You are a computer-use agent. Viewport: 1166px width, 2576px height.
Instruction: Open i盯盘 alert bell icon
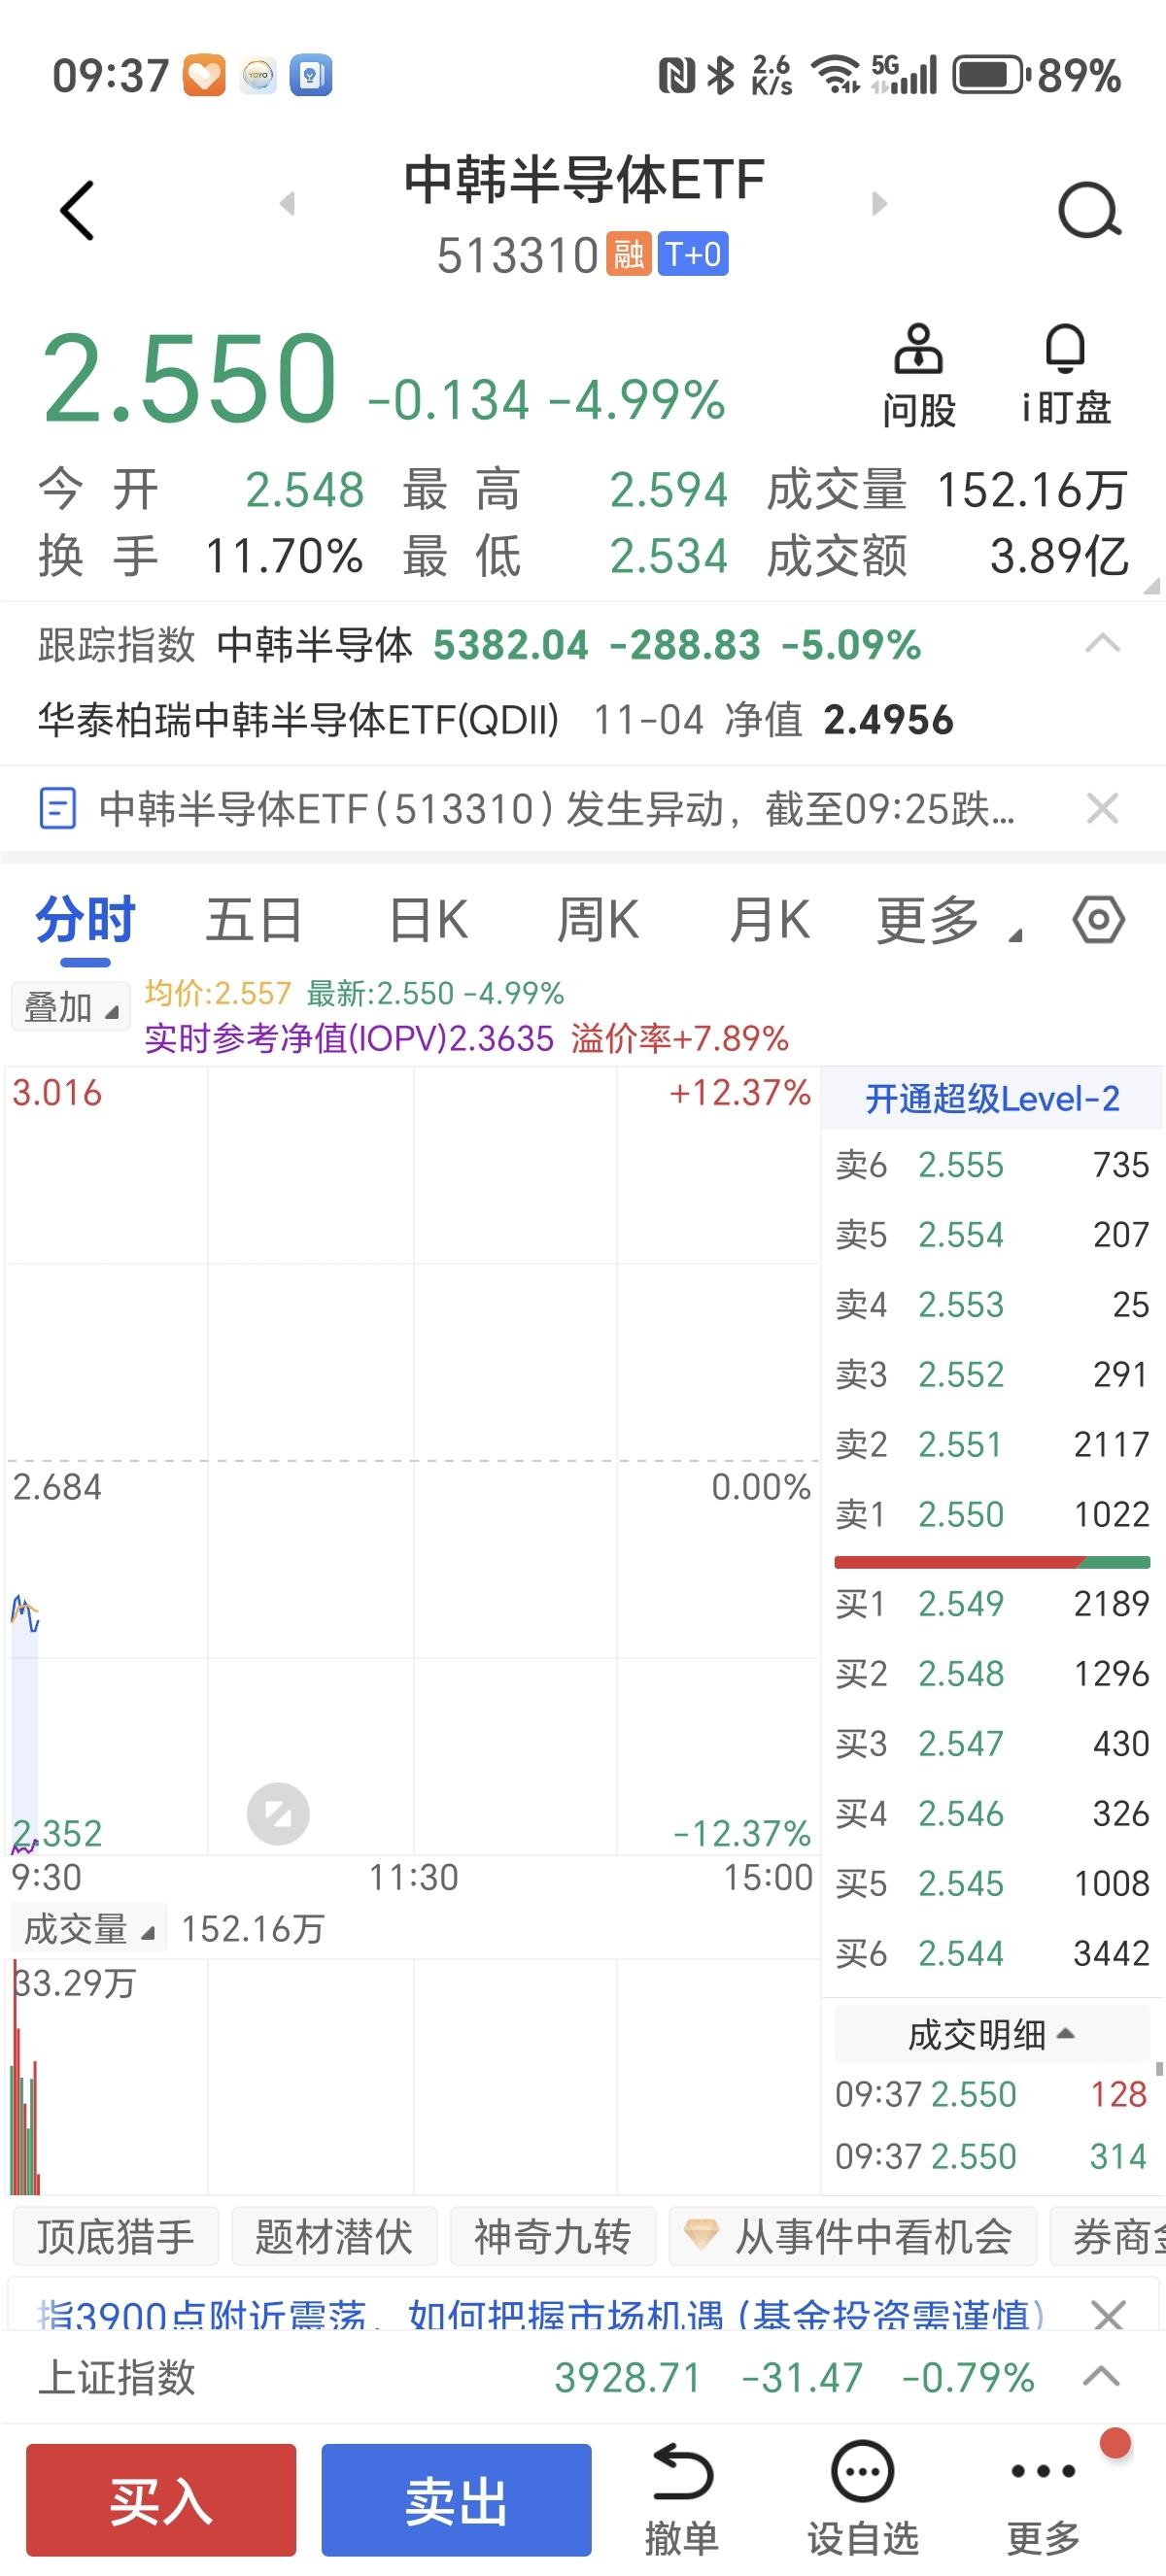(1066, 376)
